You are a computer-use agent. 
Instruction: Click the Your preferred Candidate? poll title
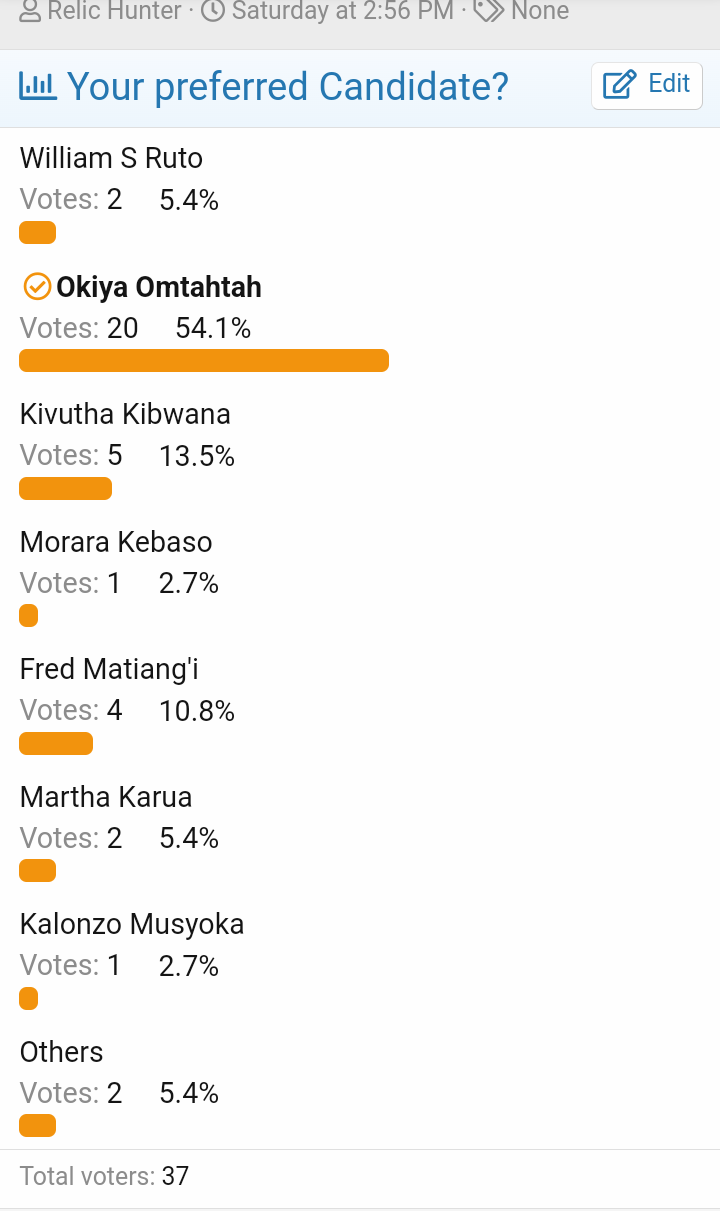[288, 87]
